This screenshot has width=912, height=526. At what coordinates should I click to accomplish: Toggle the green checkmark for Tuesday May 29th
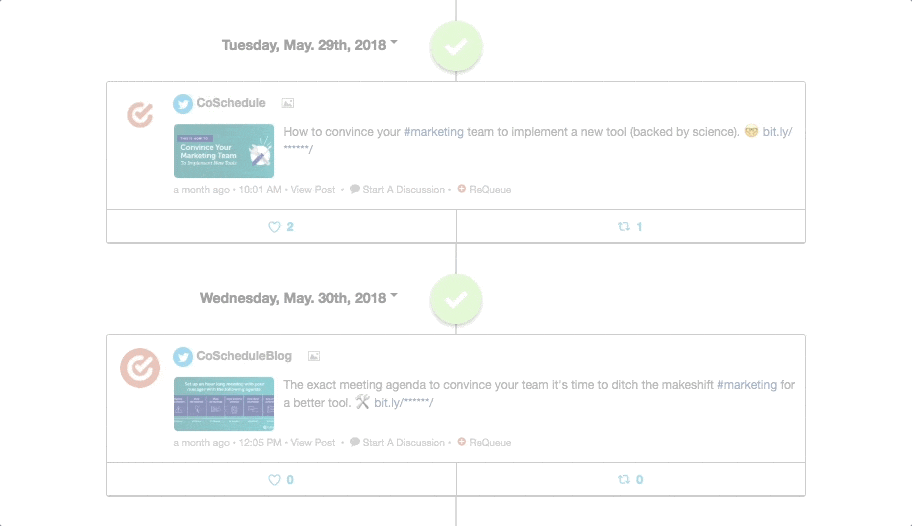coord(456,47)
